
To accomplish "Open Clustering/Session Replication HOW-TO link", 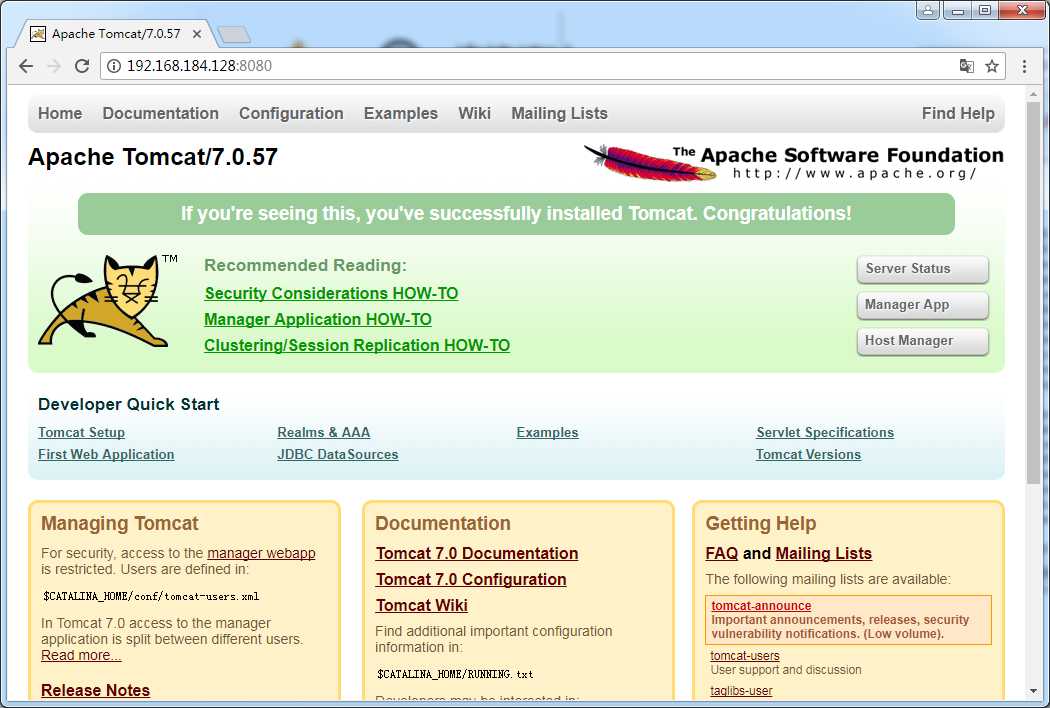I will (x=357, y=346).
